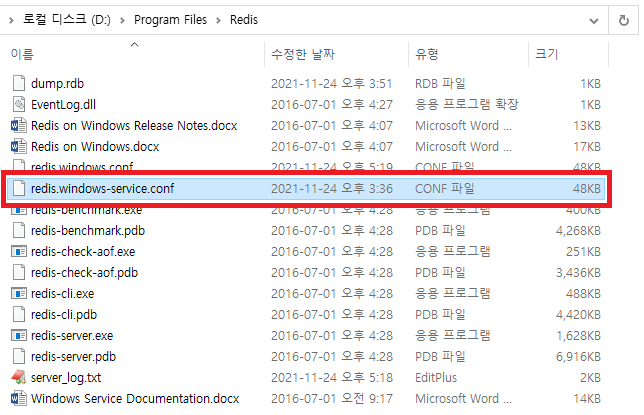Viewport: 644px width, 415px height.
Task: Sort by 크기 column header
Action: point(547,54)
